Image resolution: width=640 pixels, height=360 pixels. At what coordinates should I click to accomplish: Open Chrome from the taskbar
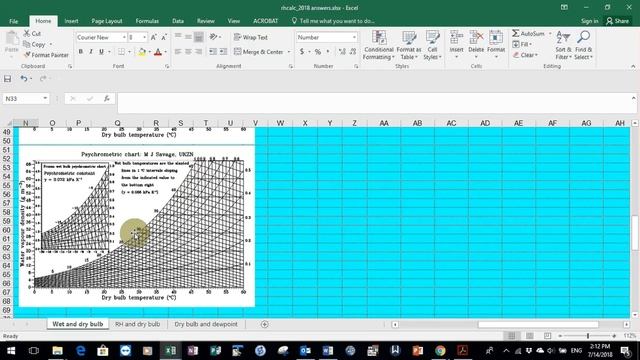(440, 351)
